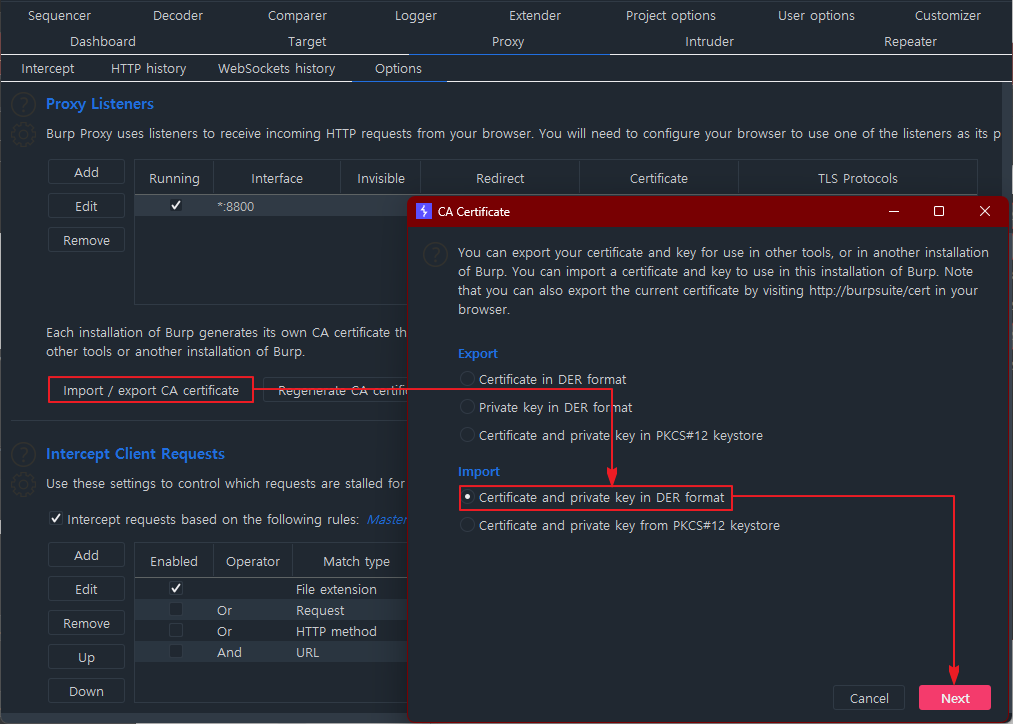Switch to Logger tab

point(416,16)
